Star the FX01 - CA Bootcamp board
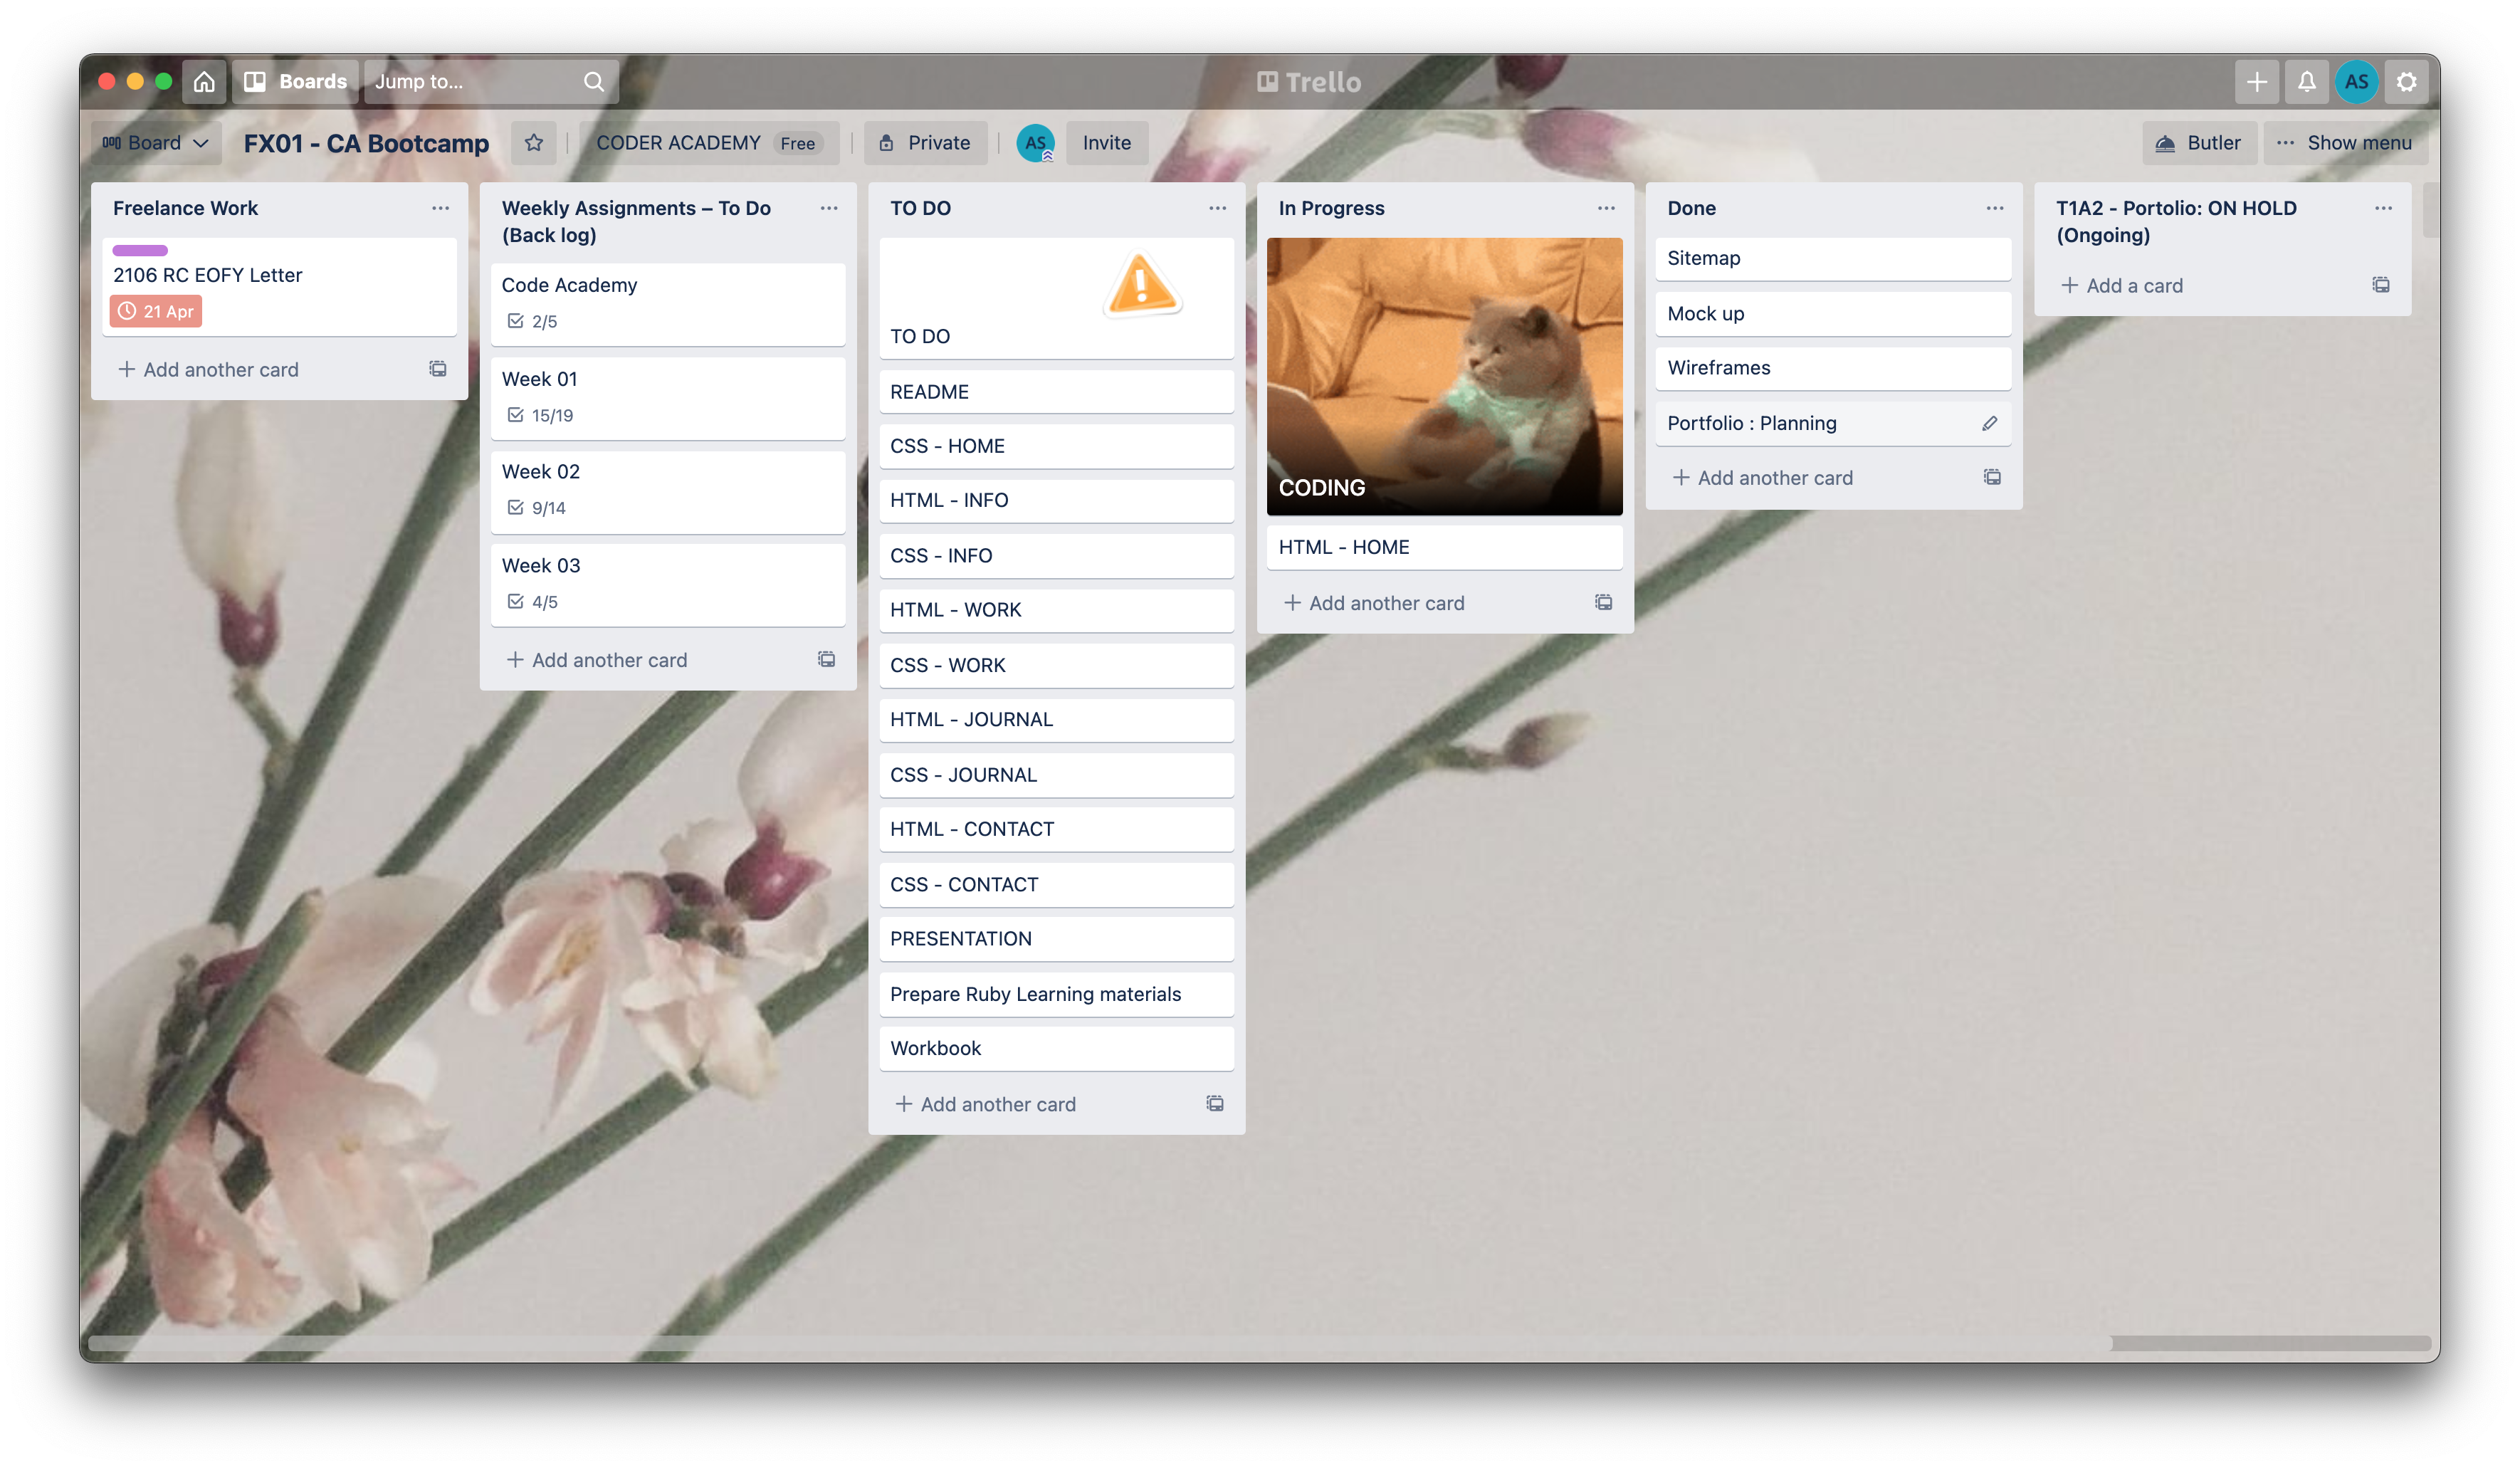Viewport: 2520px width, 1468px height. [534, 143]
